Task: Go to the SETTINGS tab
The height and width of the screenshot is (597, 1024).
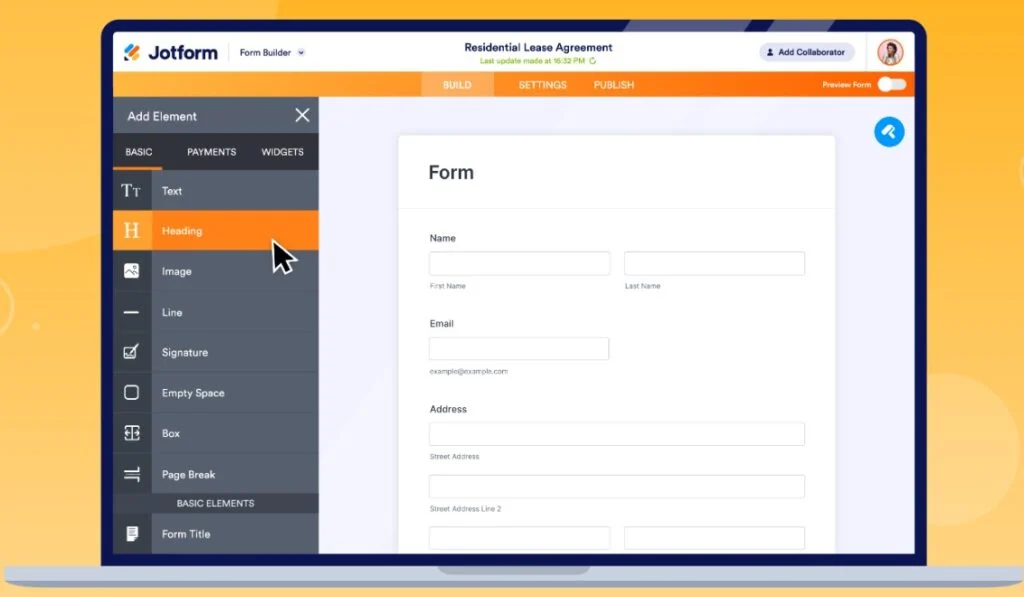Action: (x=542, y=85)
